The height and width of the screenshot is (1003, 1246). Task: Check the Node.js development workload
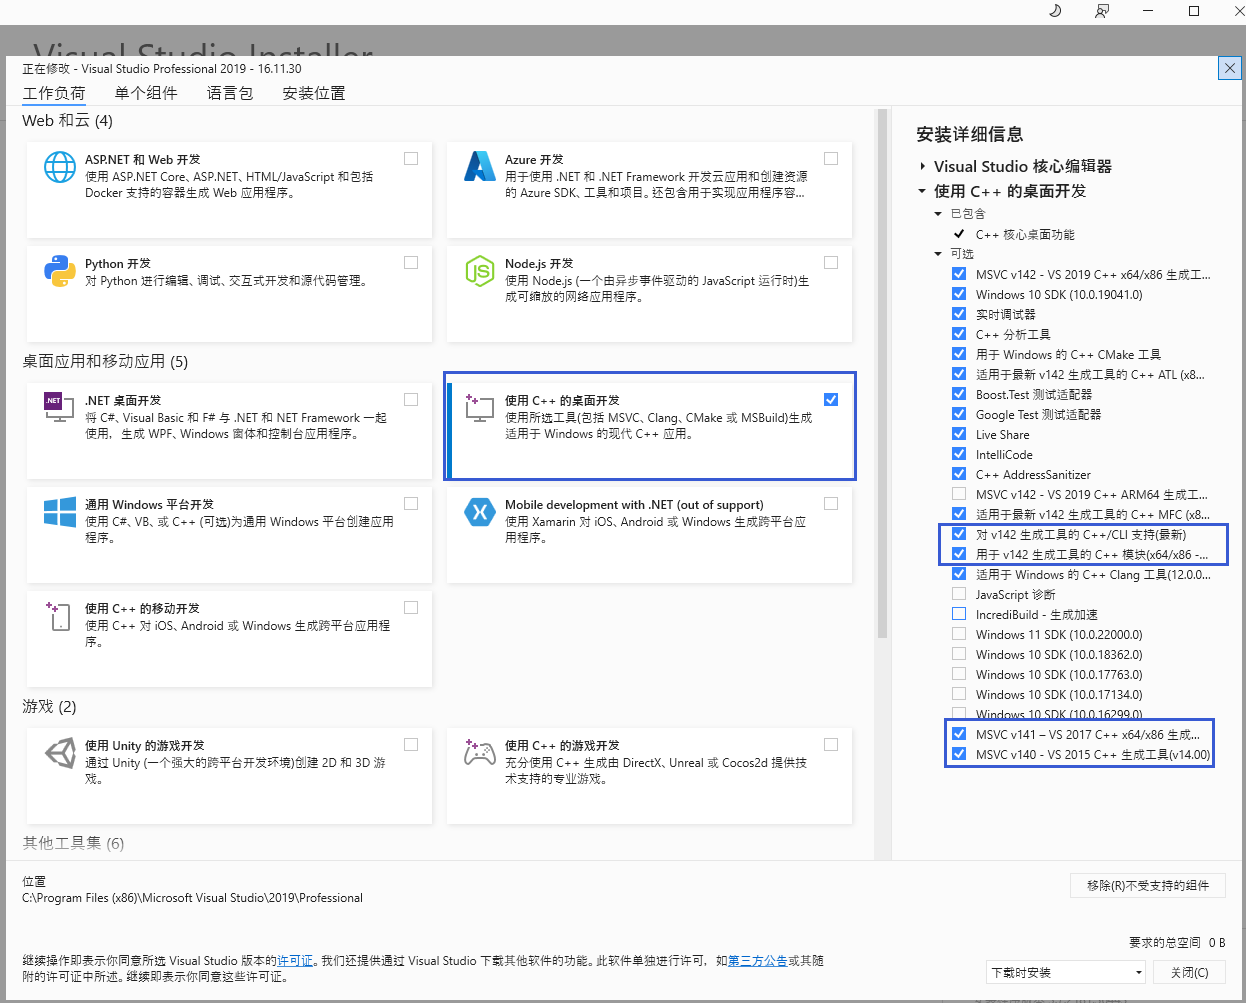[x=831, y=262]
